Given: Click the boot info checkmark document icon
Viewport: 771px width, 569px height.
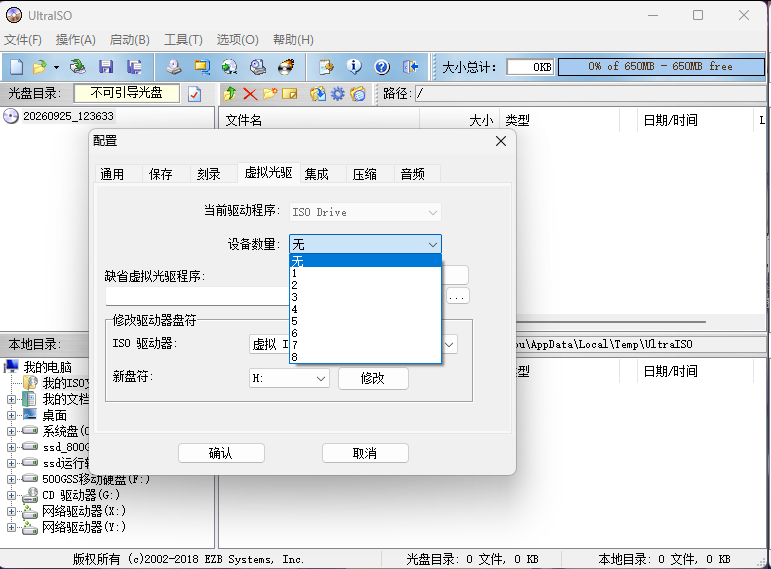Looking at the screenshot, I should [195, 93].
